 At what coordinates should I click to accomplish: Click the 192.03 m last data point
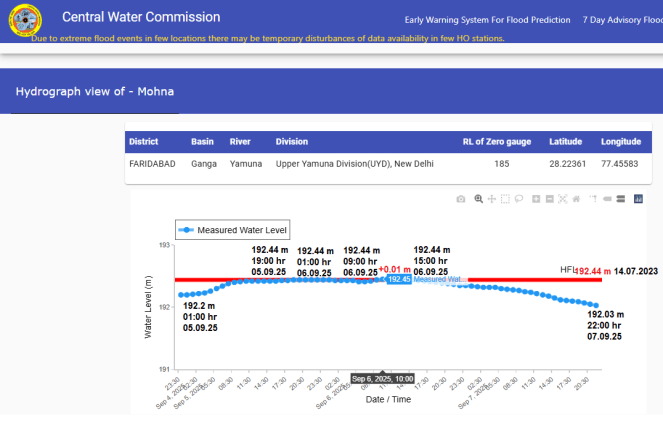coord(597,305)
